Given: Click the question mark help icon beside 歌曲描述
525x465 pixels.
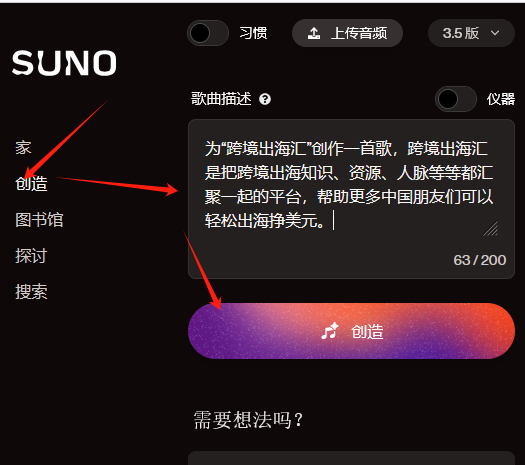Looking at the screenshot, I should pyautogui.click(x=265, y=99).
